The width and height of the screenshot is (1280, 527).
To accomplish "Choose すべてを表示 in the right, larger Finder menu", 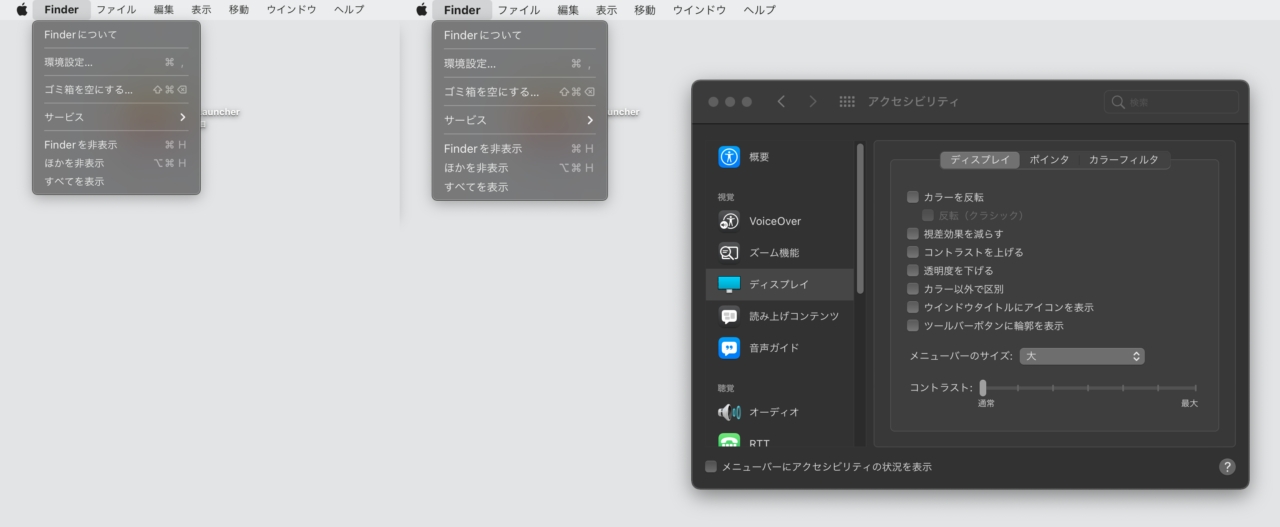I will pyautogui.click(x=519, y=187).
